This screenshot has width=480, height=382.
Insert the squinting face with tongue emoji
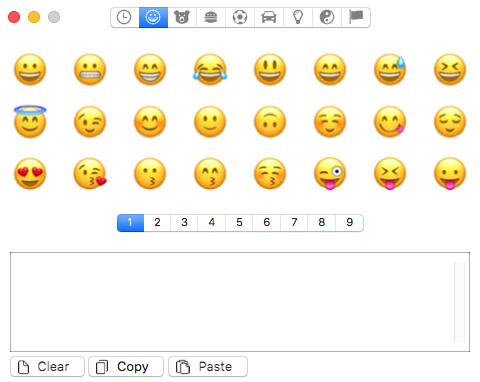390,174
